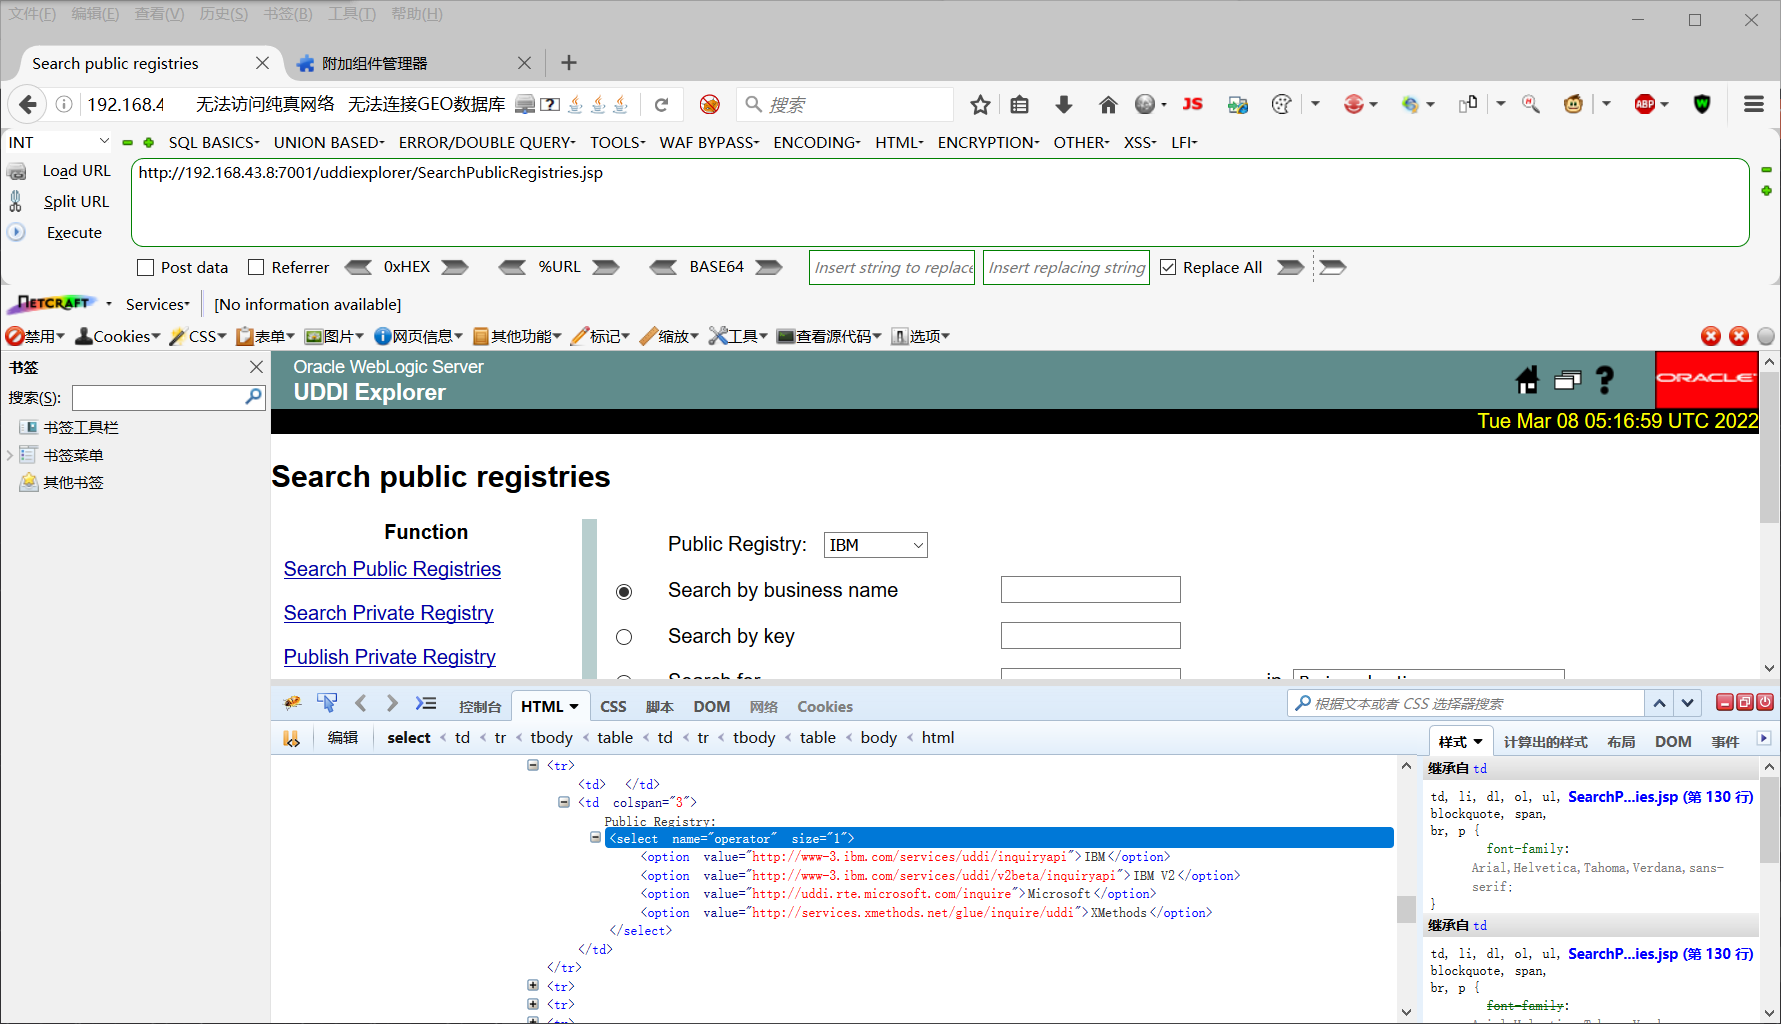Click the Publish Private Registry link
This screenshot has height=1024, width=1781.
389,657
